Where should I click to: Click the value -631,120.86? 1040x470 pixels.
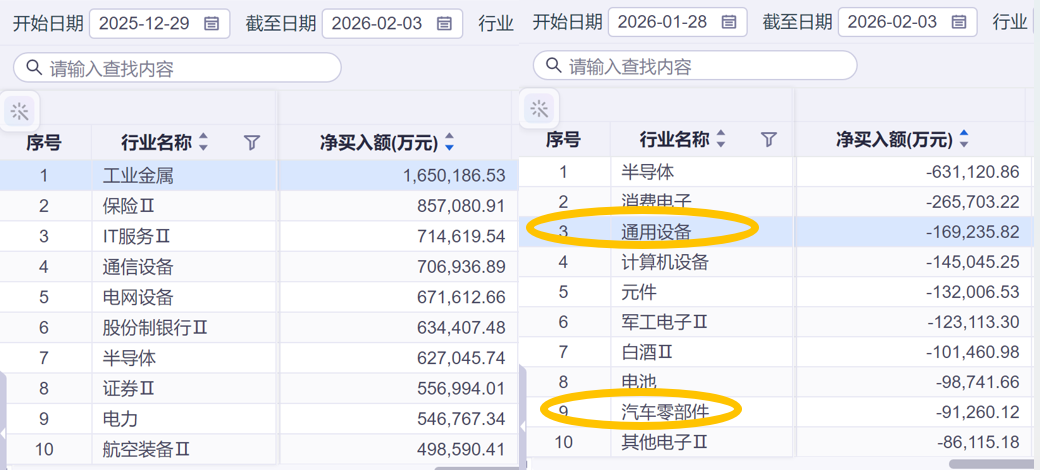click(973, 172)
